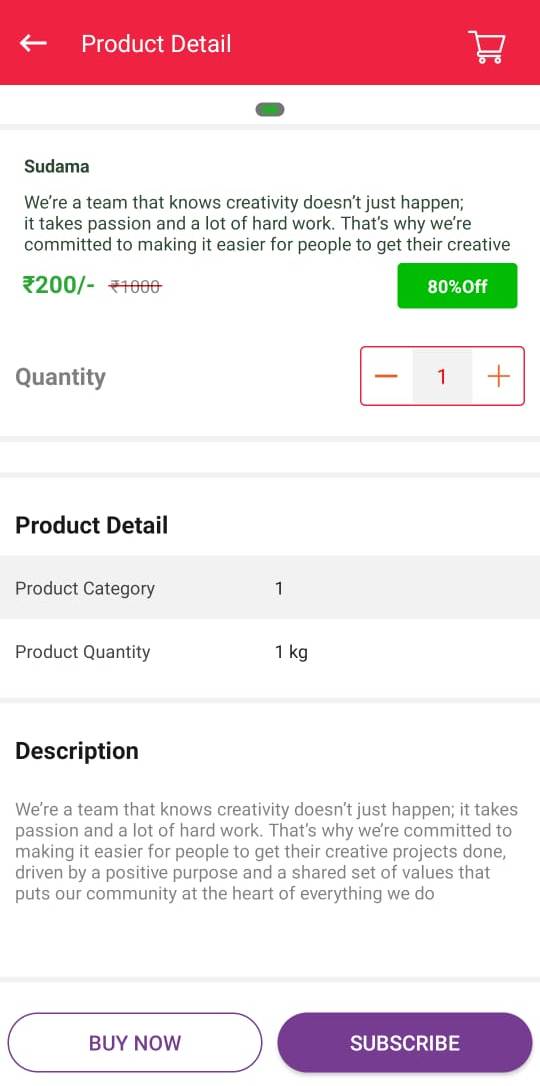Tap the Description section heading
Viewport: 540px width, 1086px height.
(x=77, y=751)
